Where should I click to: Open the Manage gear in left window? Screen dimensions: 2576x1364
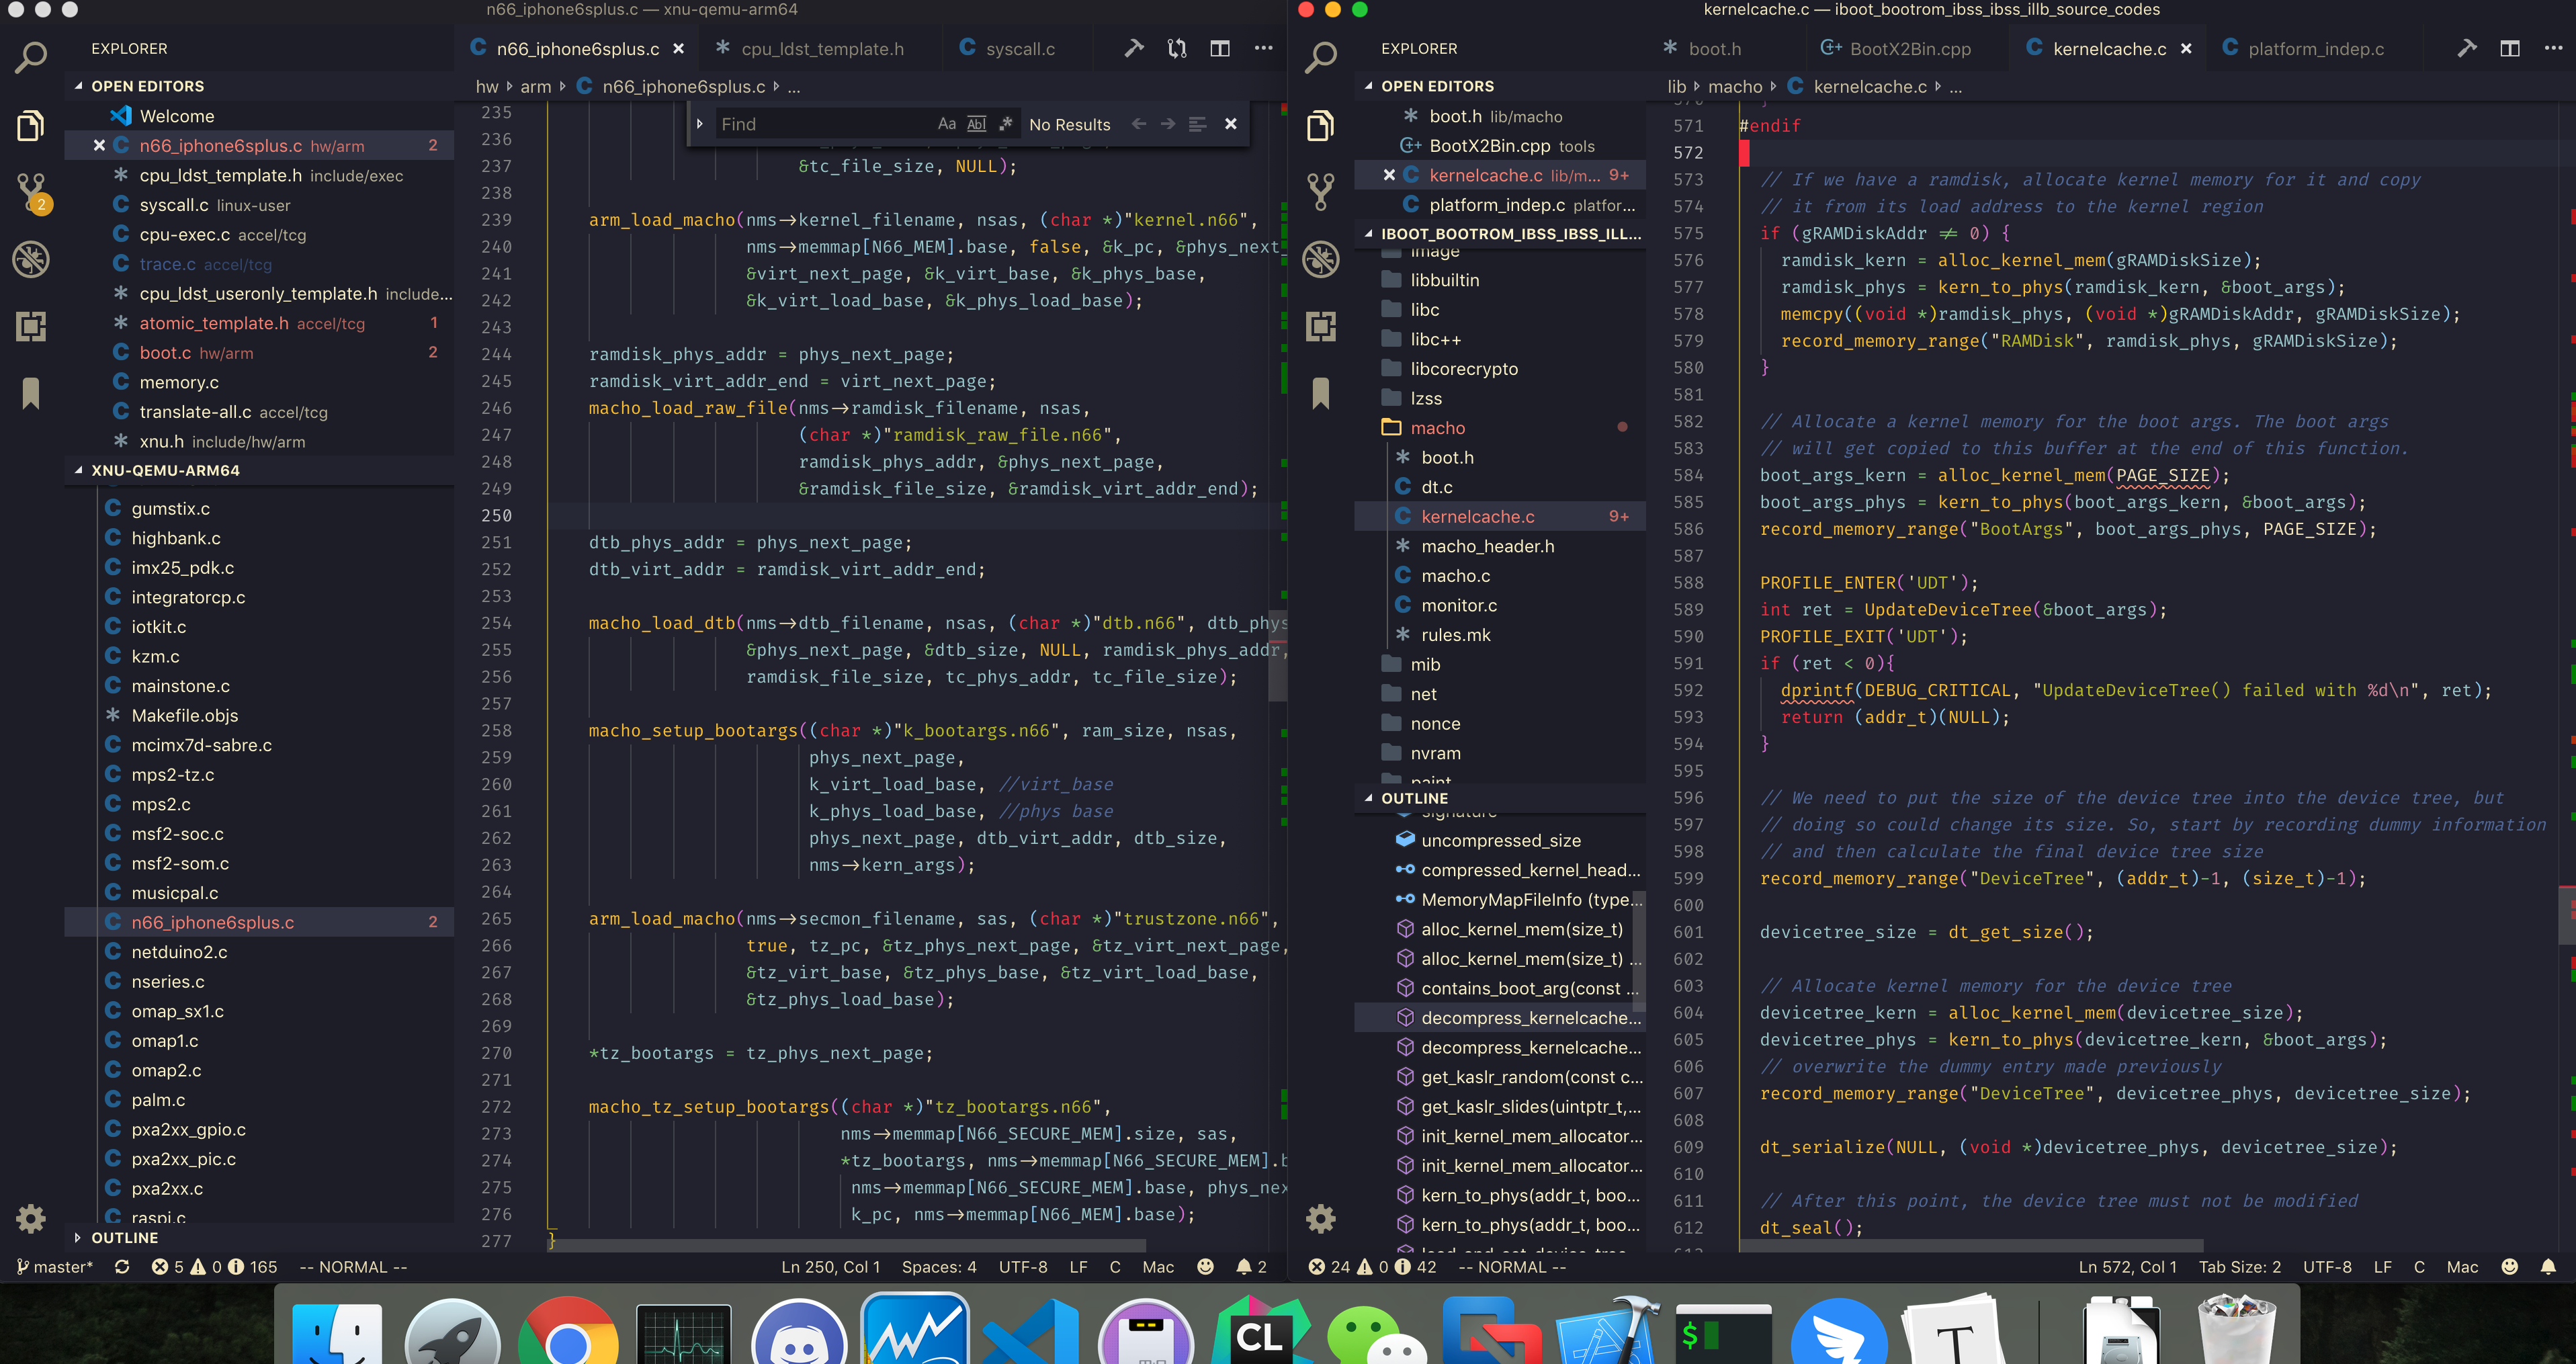tap(31, 1218)
